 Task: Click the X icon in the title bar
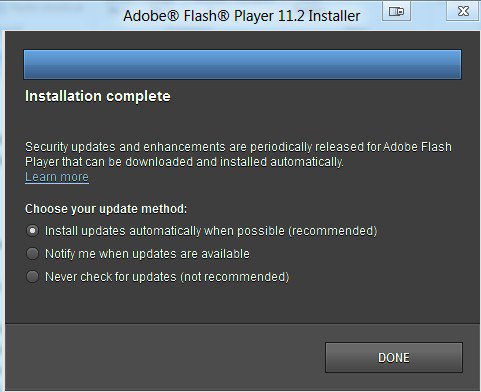(x=463, y=12)
